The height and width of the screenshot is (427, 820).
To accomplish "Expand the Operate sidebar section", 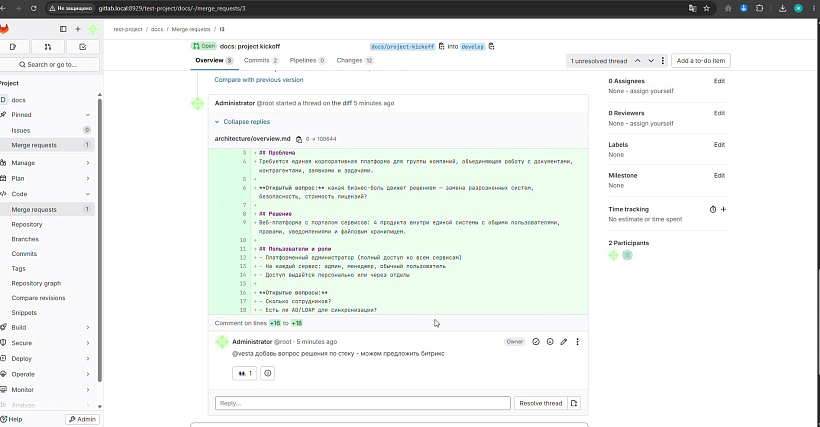I will coord(88,375).
